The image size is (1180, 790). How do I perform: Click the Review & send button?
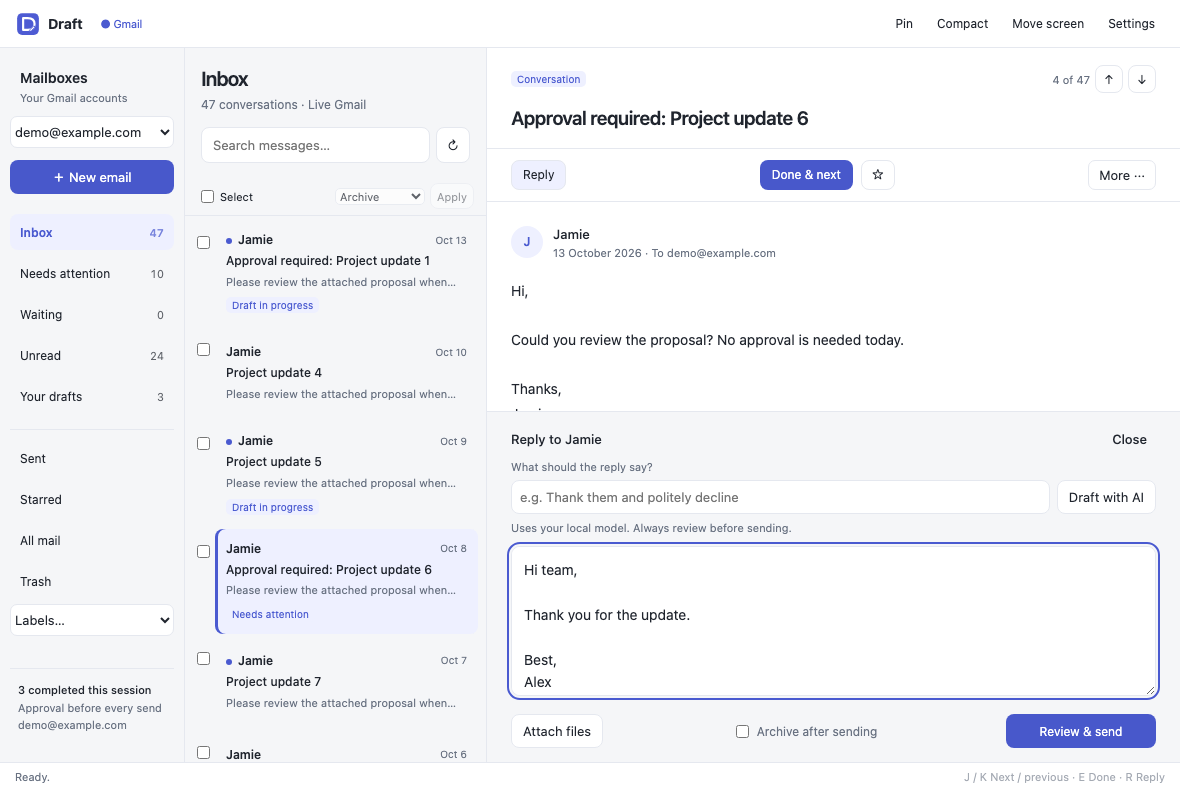click(1081, 731)
